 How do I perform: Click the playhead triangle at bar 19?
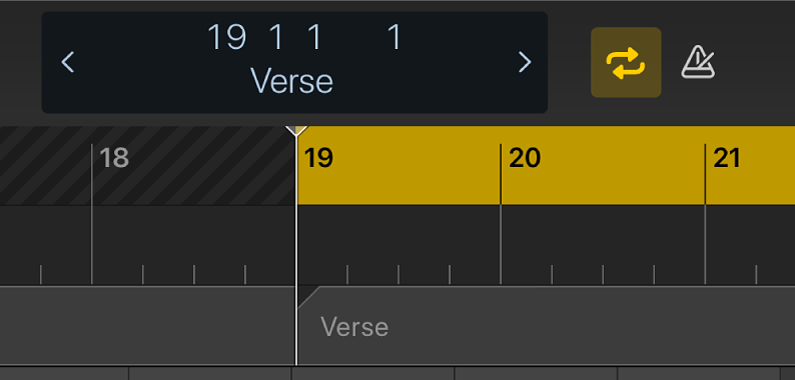tap(296, 131)
